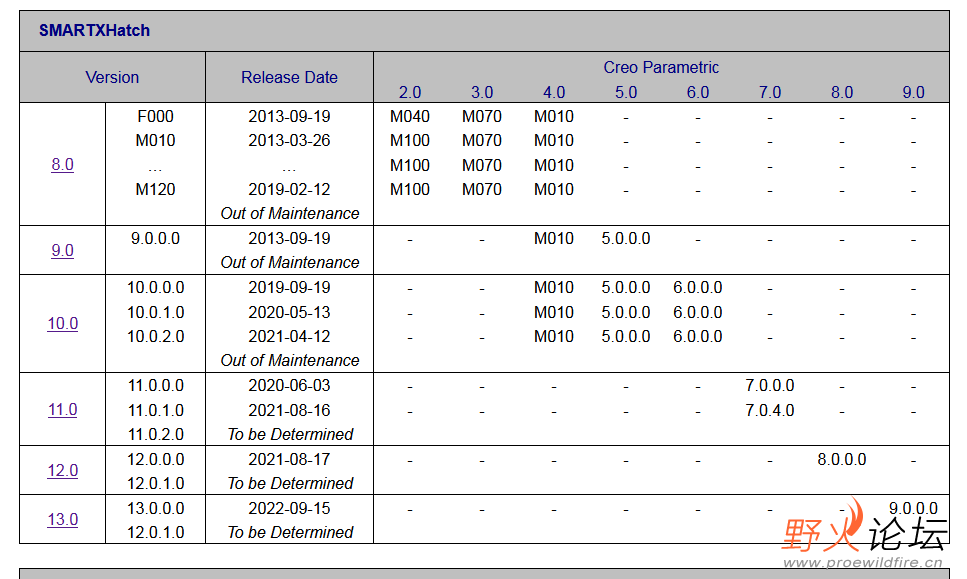Click the Creo Parametric header

coord(661,68)
